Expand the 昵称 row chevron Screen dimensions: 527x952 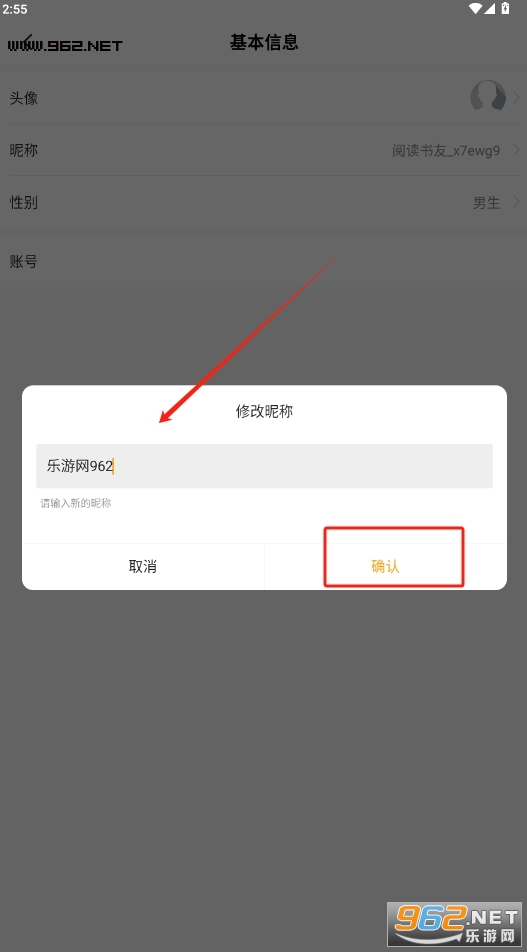516,149
